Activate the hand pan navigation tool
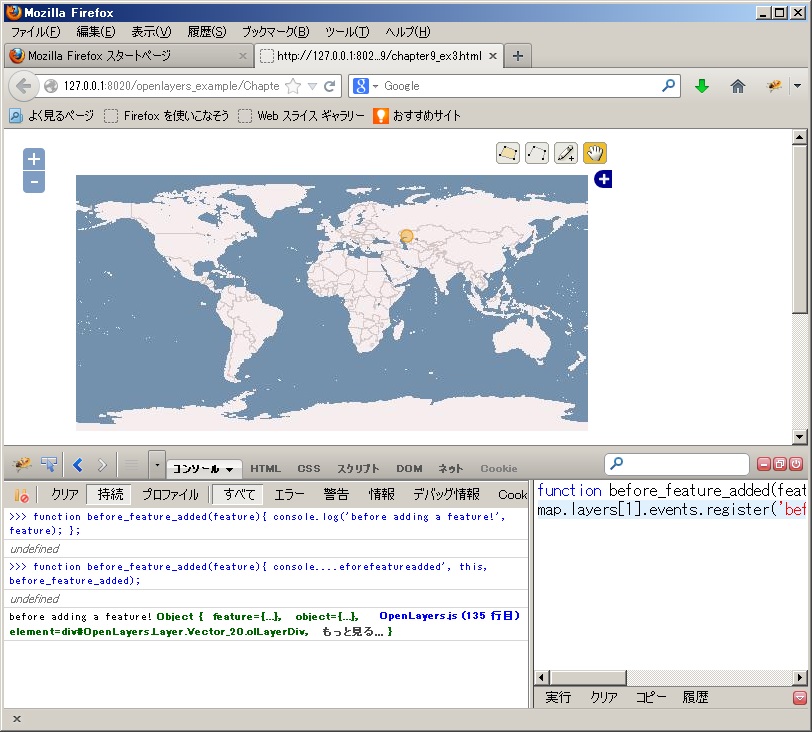The height and width of the screenshot is (732, 812). pos(595,153)
